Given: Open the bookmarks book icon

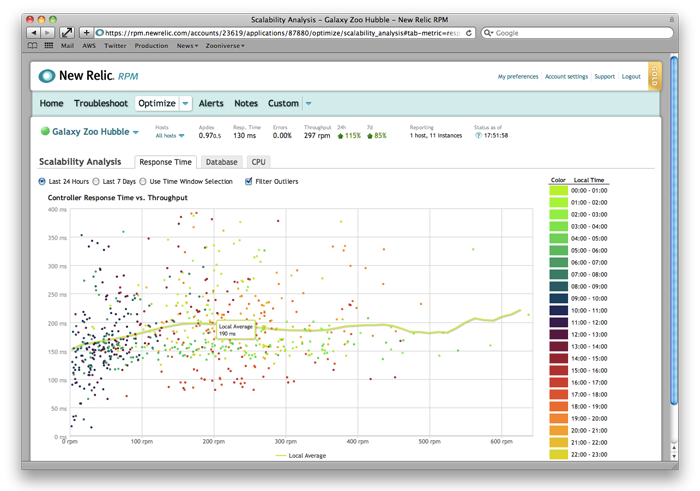Looking at the screenshot, I should click(32, 46).
